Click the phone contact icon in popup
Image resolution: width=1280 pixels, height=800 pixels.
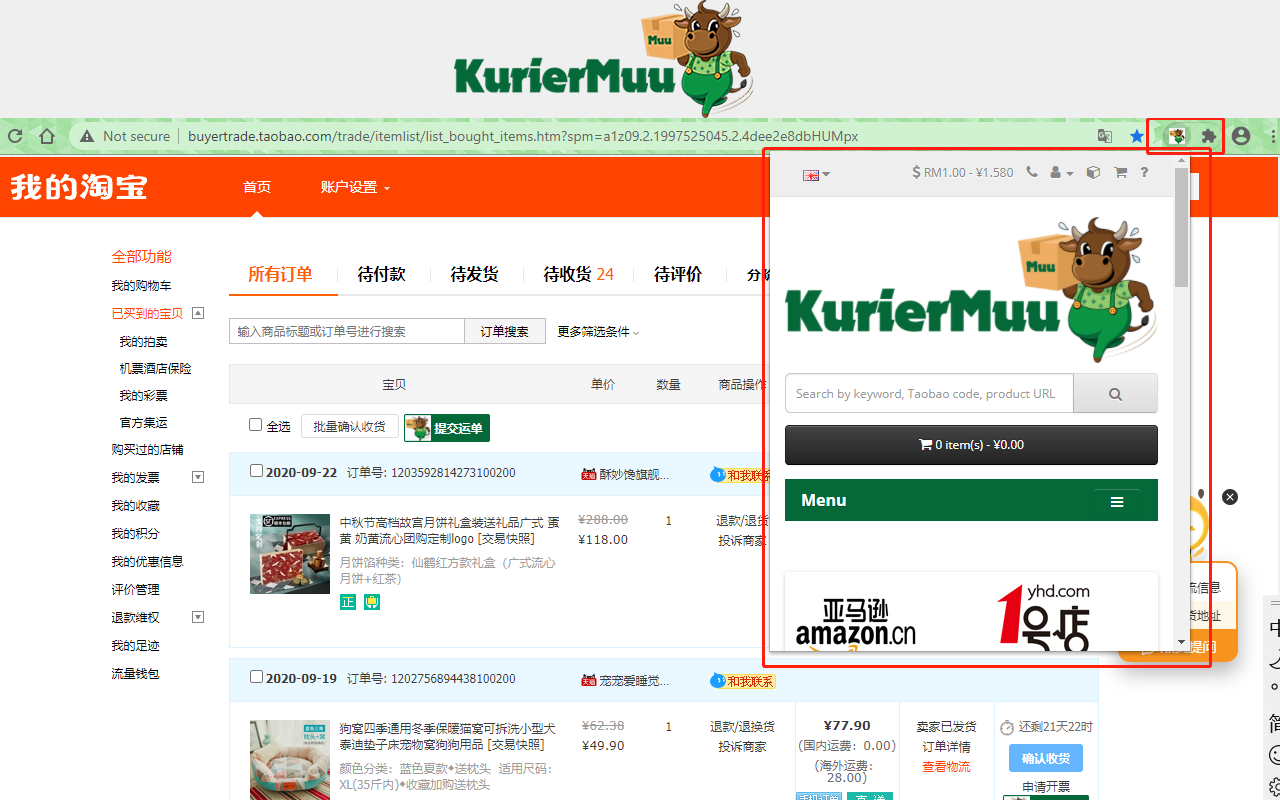pos(1032,172)
